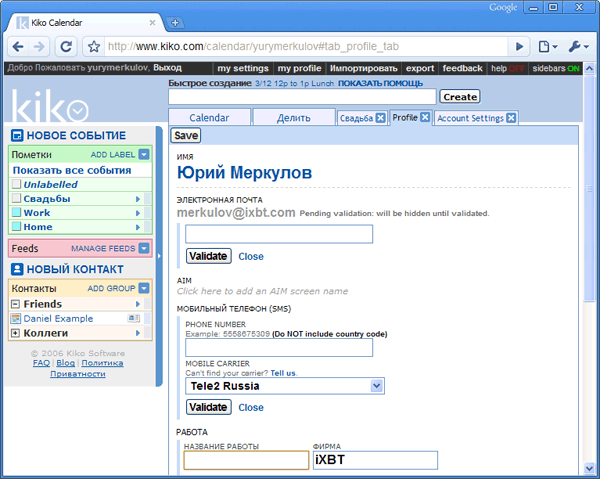Image resolution: width=600 pixels, height=479 pixels.
Task: Click Validate under mobile carrier
Action: coord(209,407)
